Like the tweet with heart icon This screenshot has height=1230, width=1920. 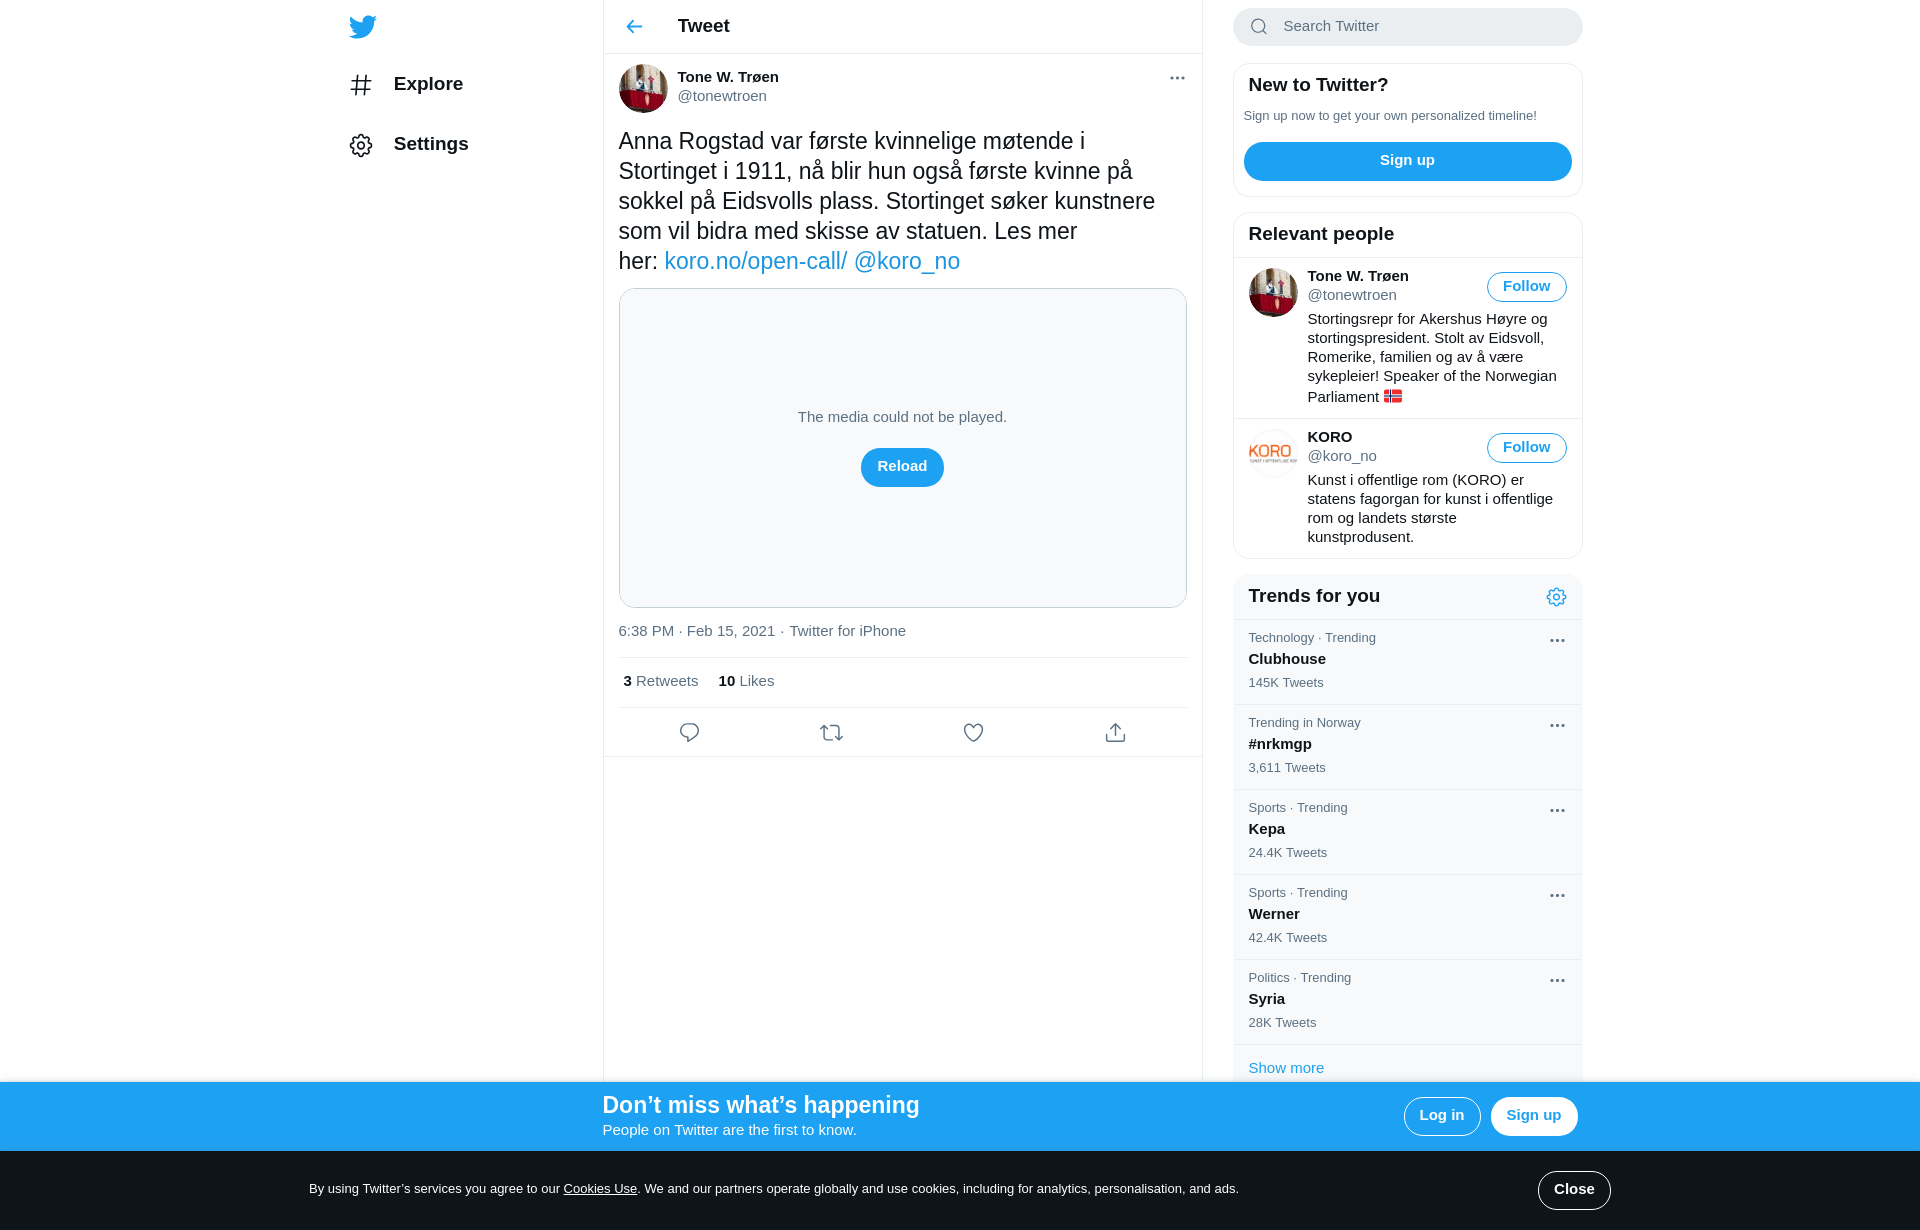[973, 733]
